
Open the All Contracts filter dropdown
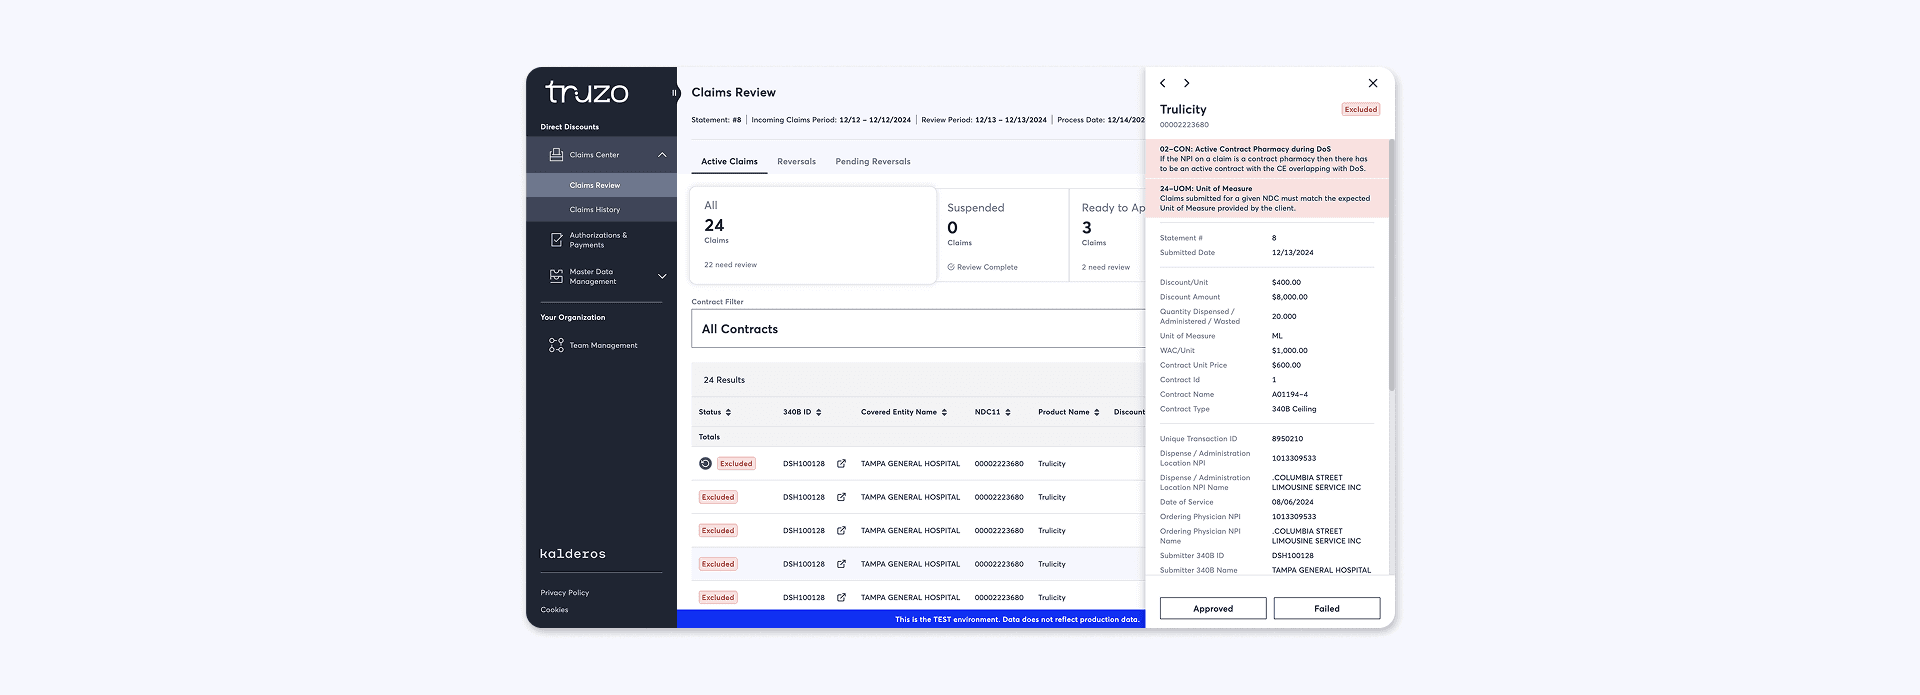click(918, 329)
